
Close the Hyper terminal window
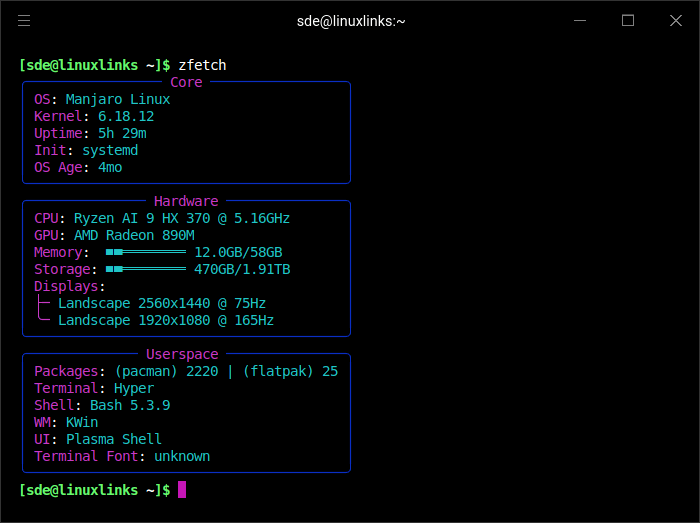tap(674, 20)
